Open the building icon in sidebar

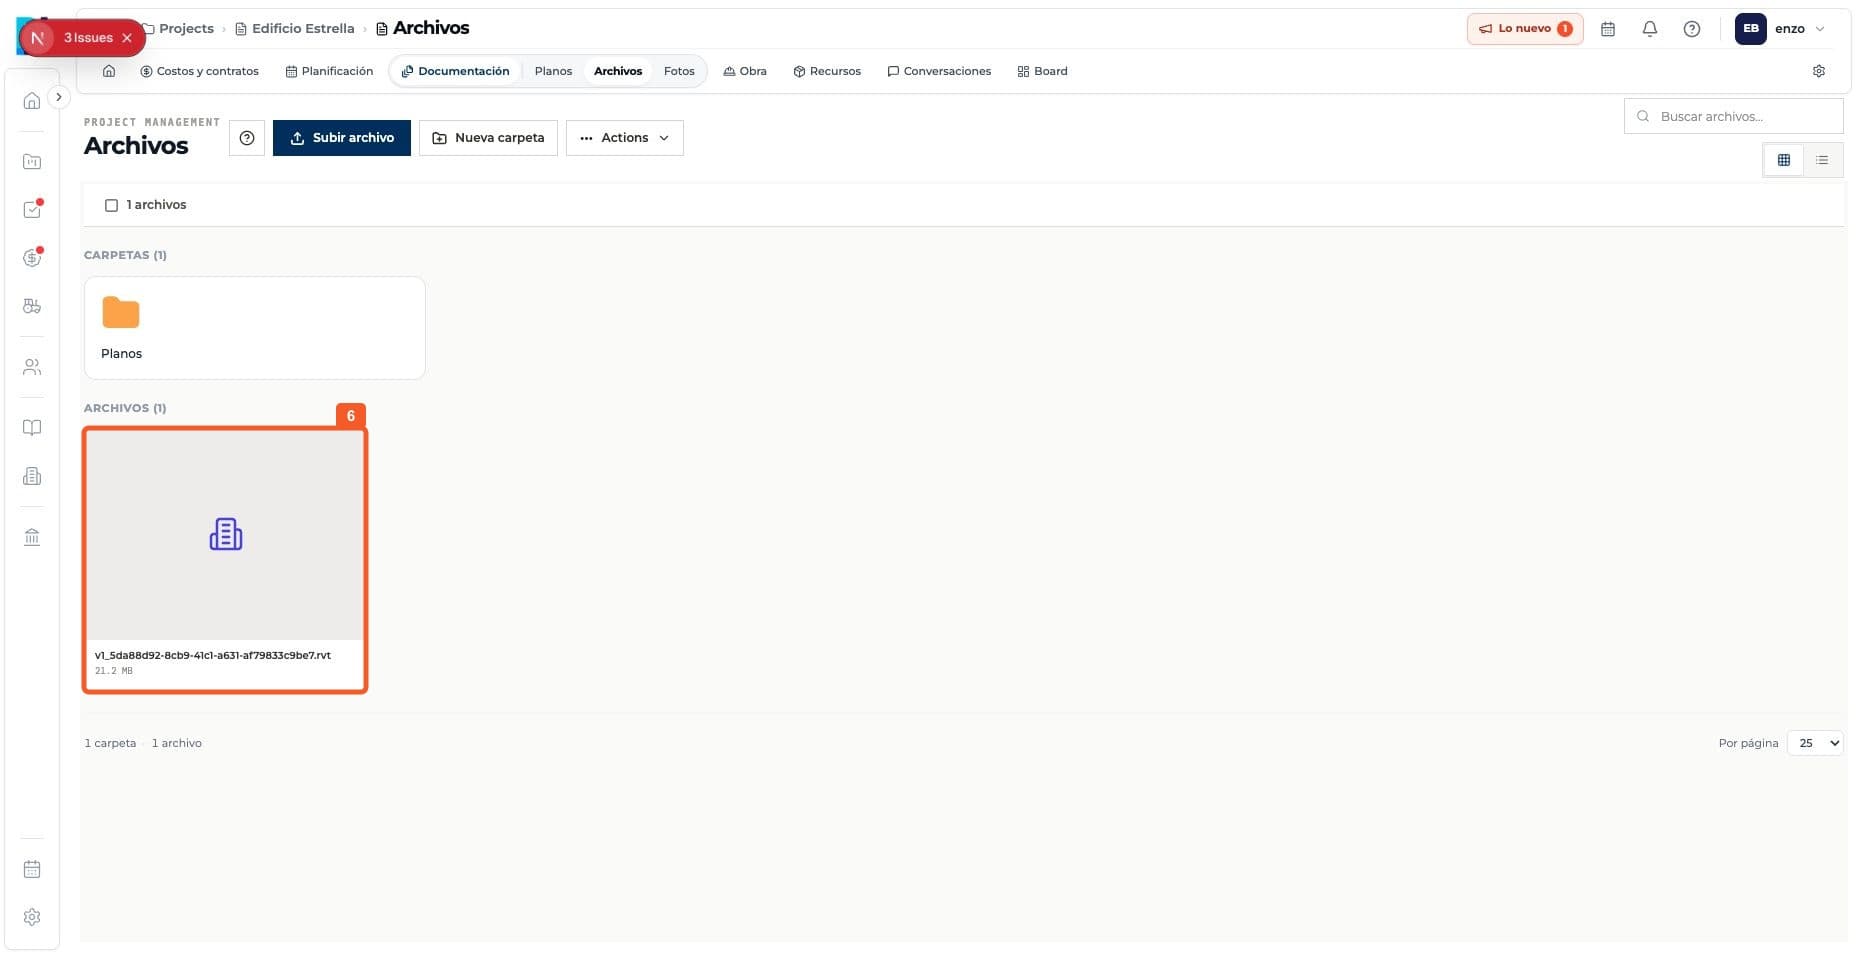(x=32, y=476)
